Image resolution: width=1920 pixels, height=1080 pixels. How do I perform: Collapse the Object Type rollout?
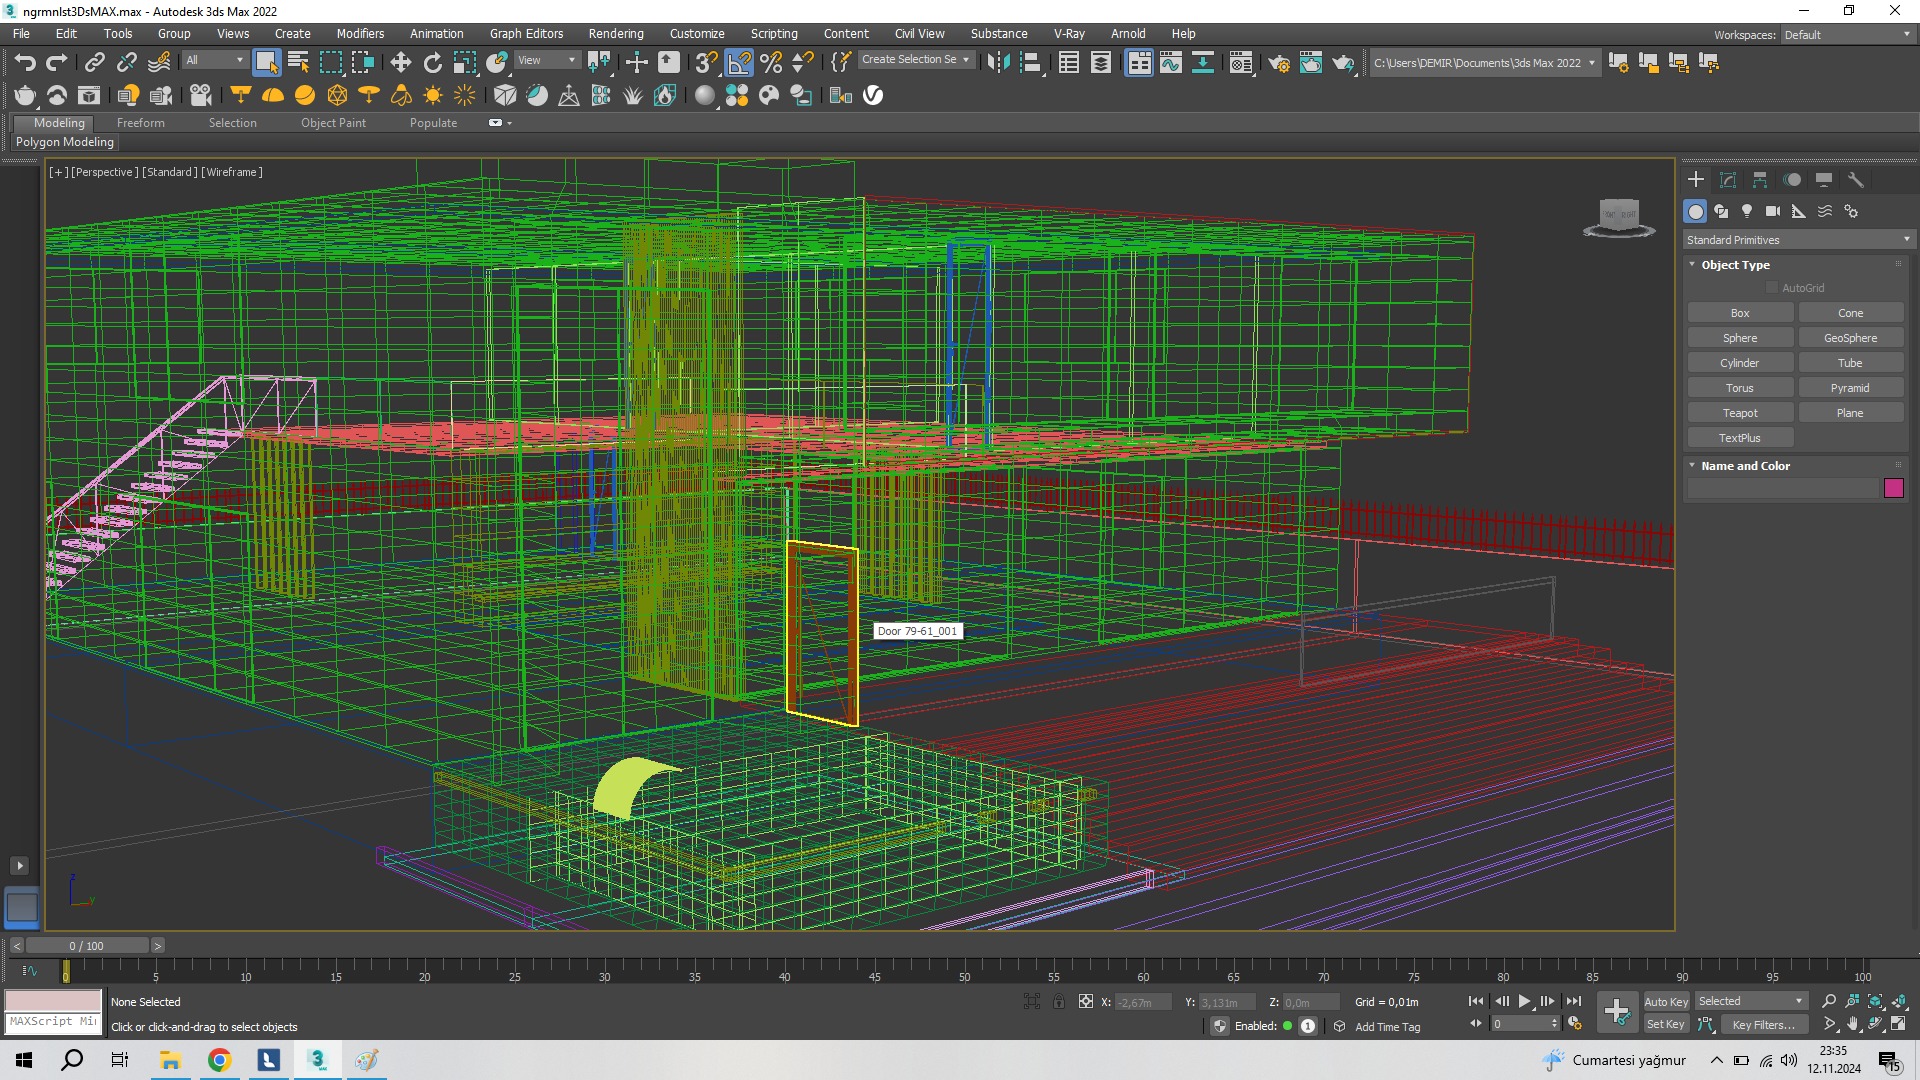[x=1735, y=265]
